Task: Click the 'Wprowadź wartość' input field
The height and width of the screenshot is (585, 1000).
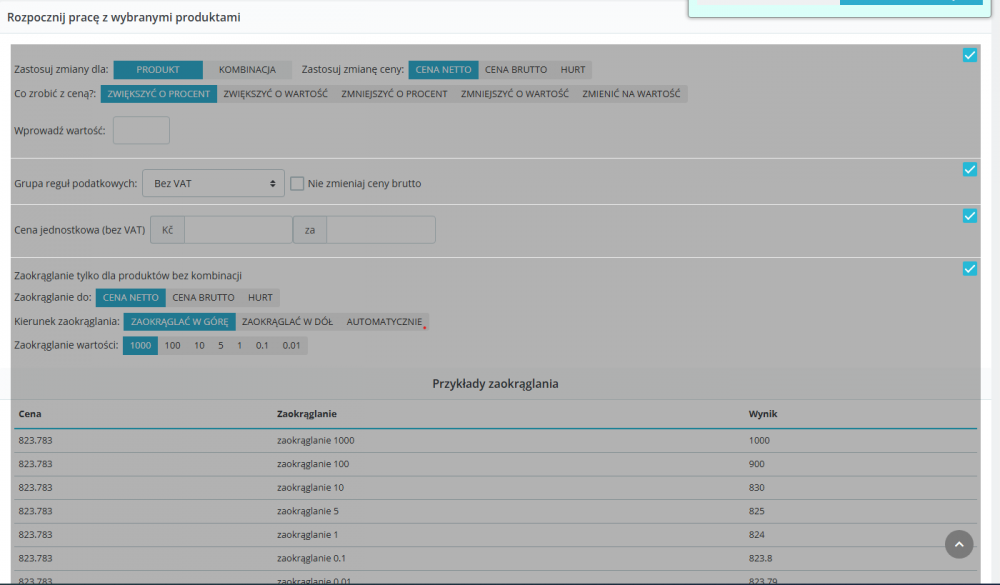Action: pos(142,130)
